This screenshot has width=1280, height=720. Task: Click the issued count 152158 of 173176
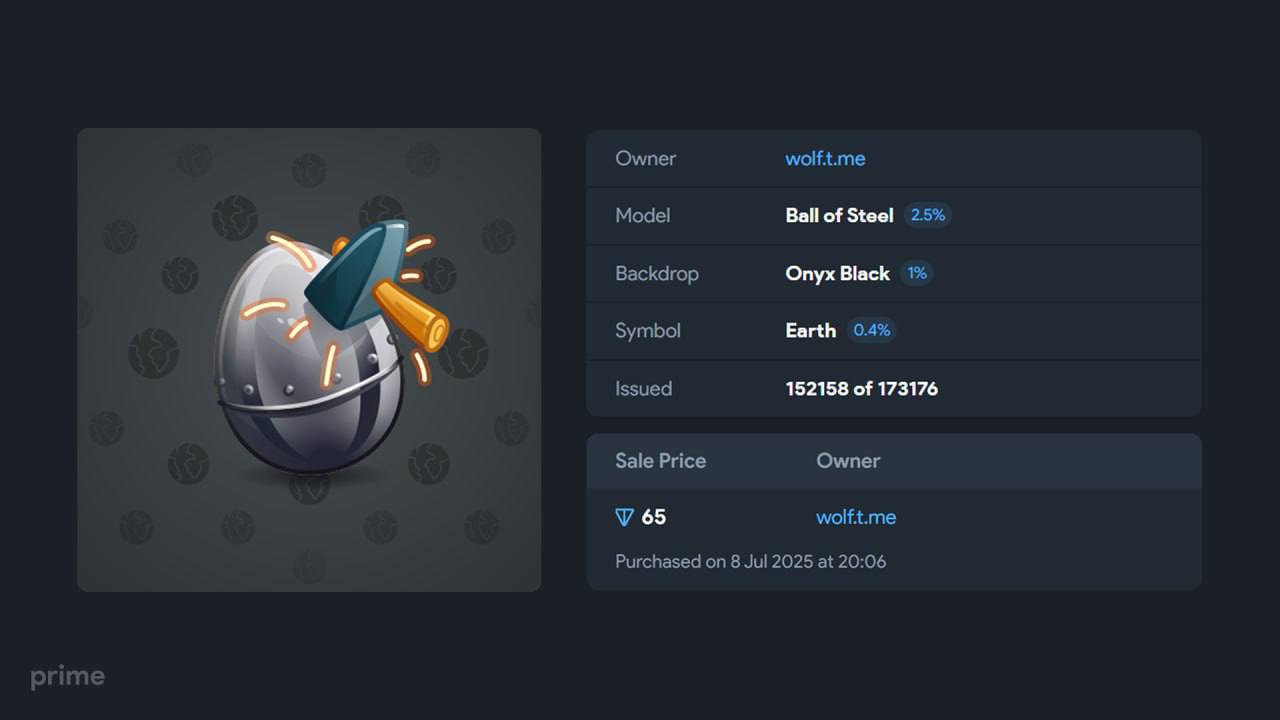pos(861,388)
